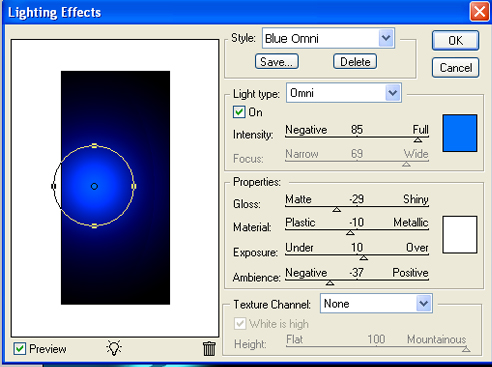
Task: Click the Gloss slider thumb
Action: point(337,209)
